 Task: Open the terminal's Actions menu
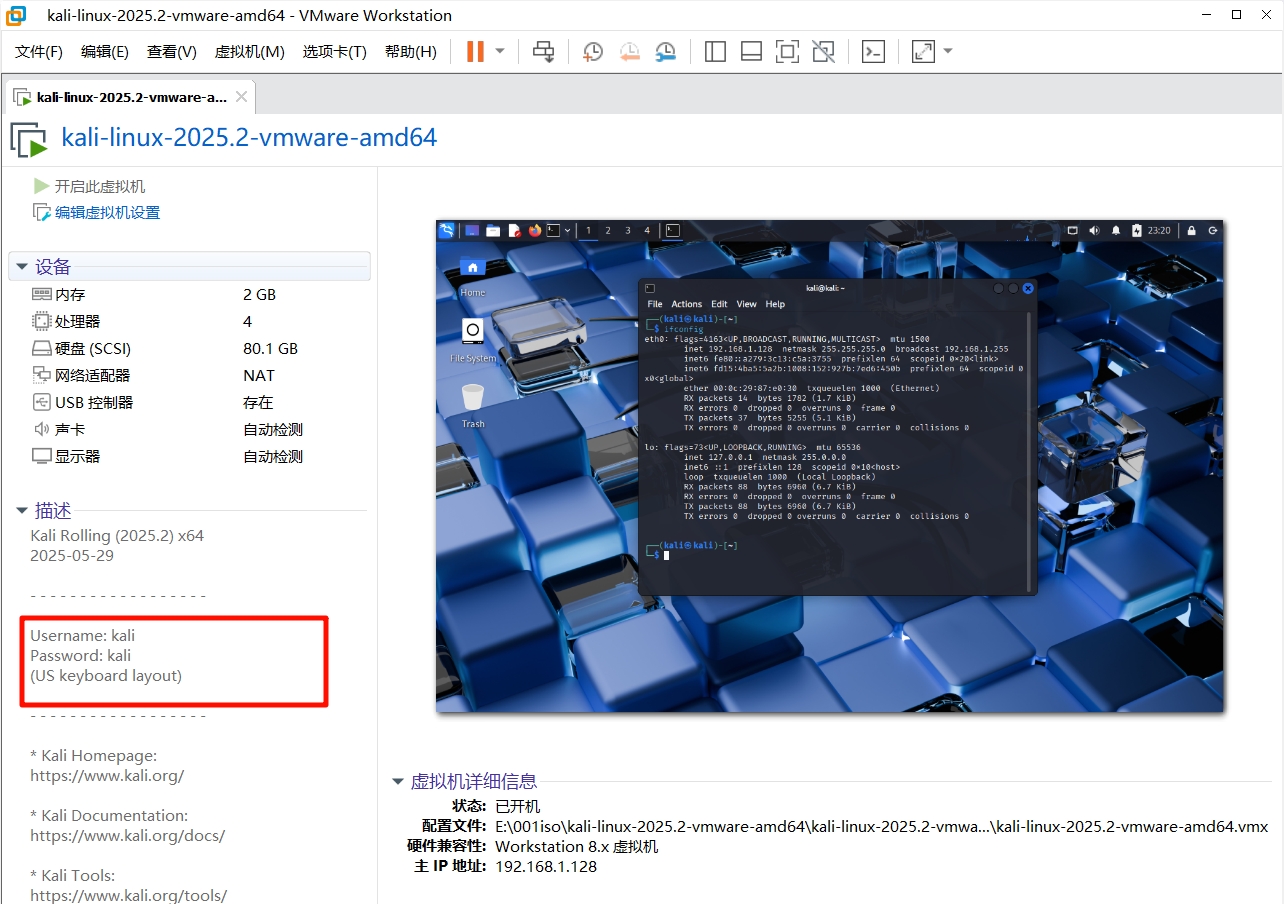686,304
